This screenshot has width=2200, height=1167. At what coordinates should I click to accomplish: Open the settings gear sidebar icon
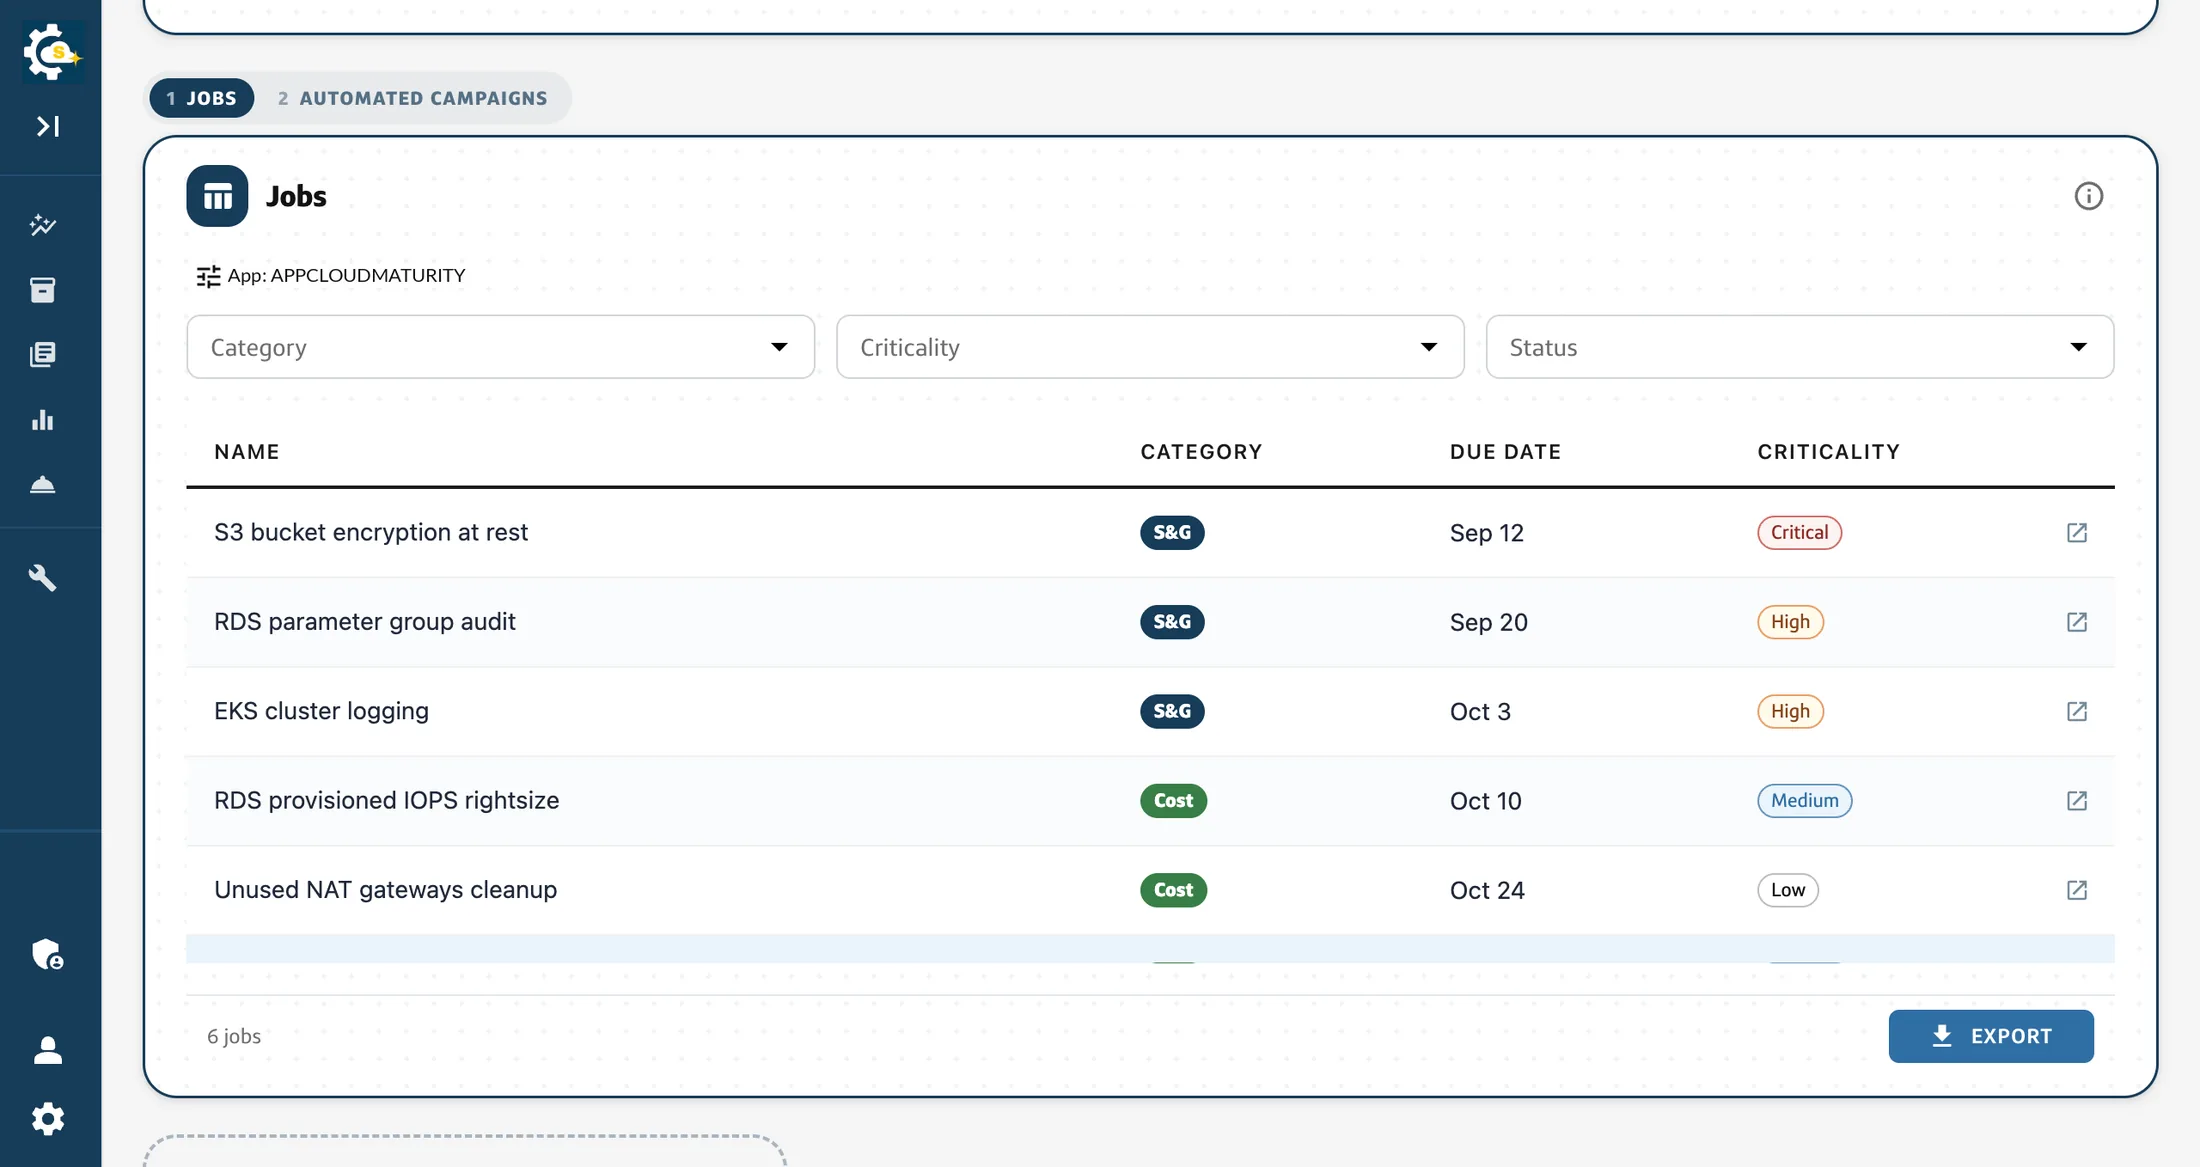47,1118
